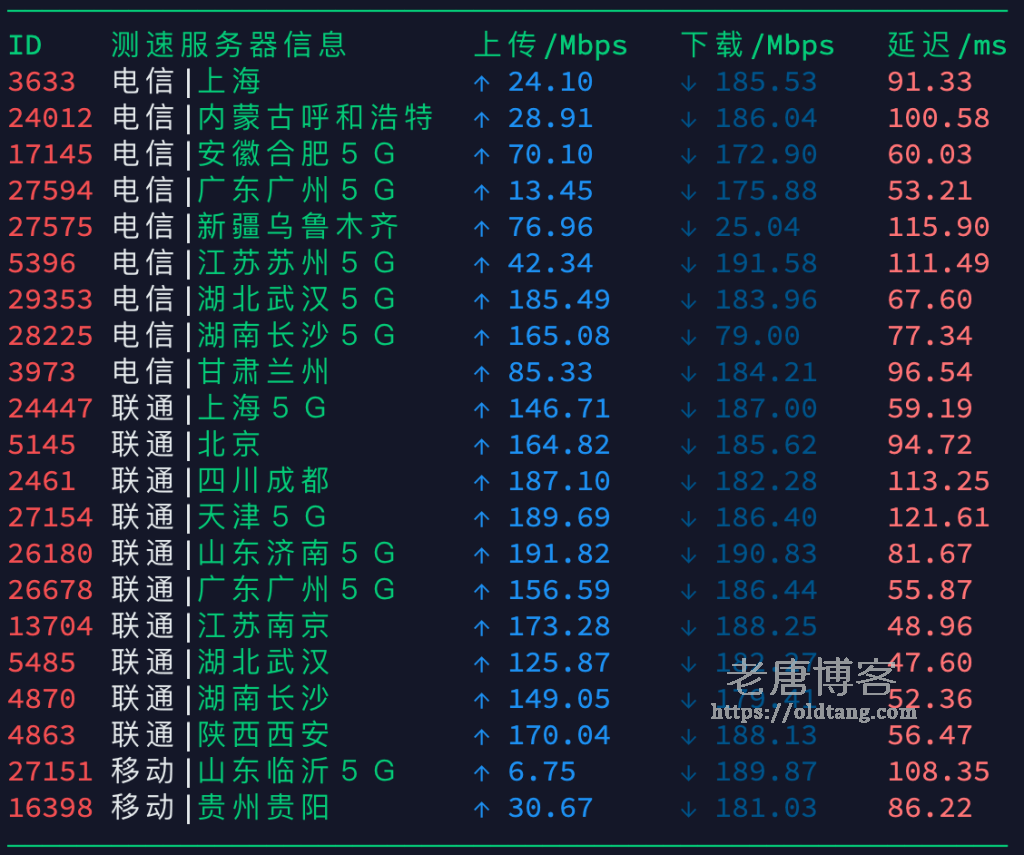Select the upload arrow on the 上海 5G row
The width and height of the screenshot is (1024, 855).
[483, 408]
